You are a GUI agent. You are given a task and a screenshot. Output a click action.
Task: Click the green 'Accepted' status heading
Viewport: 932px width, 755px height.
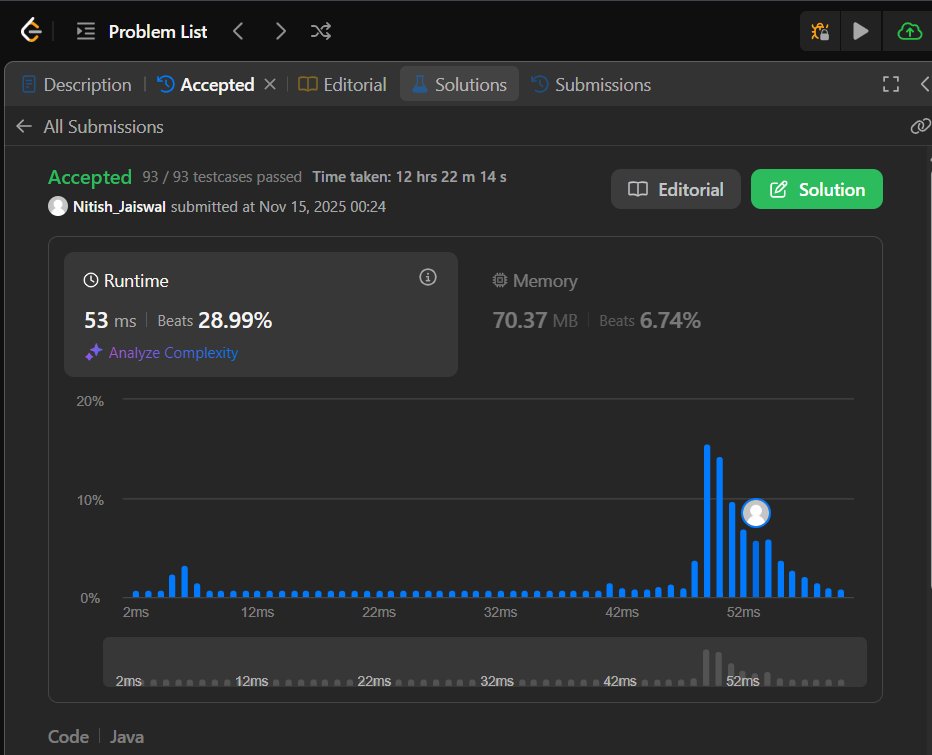coord(90,177)
